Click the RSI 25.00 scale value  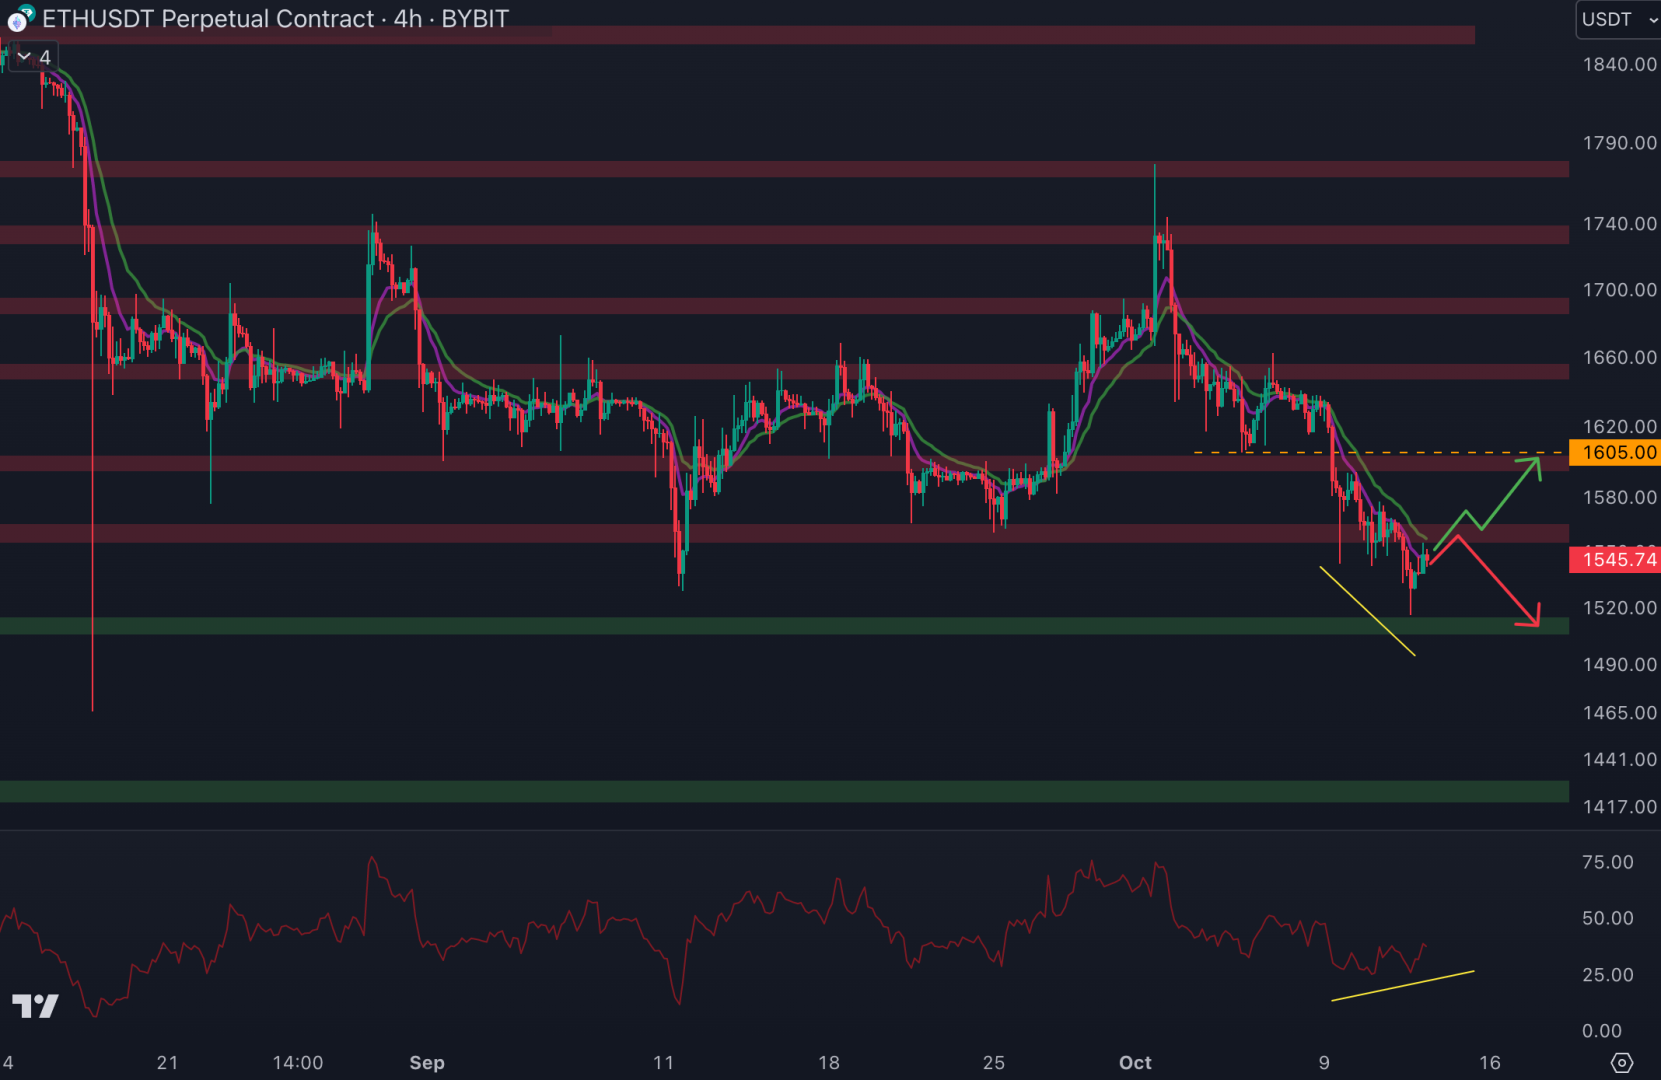coord(1607,975)
